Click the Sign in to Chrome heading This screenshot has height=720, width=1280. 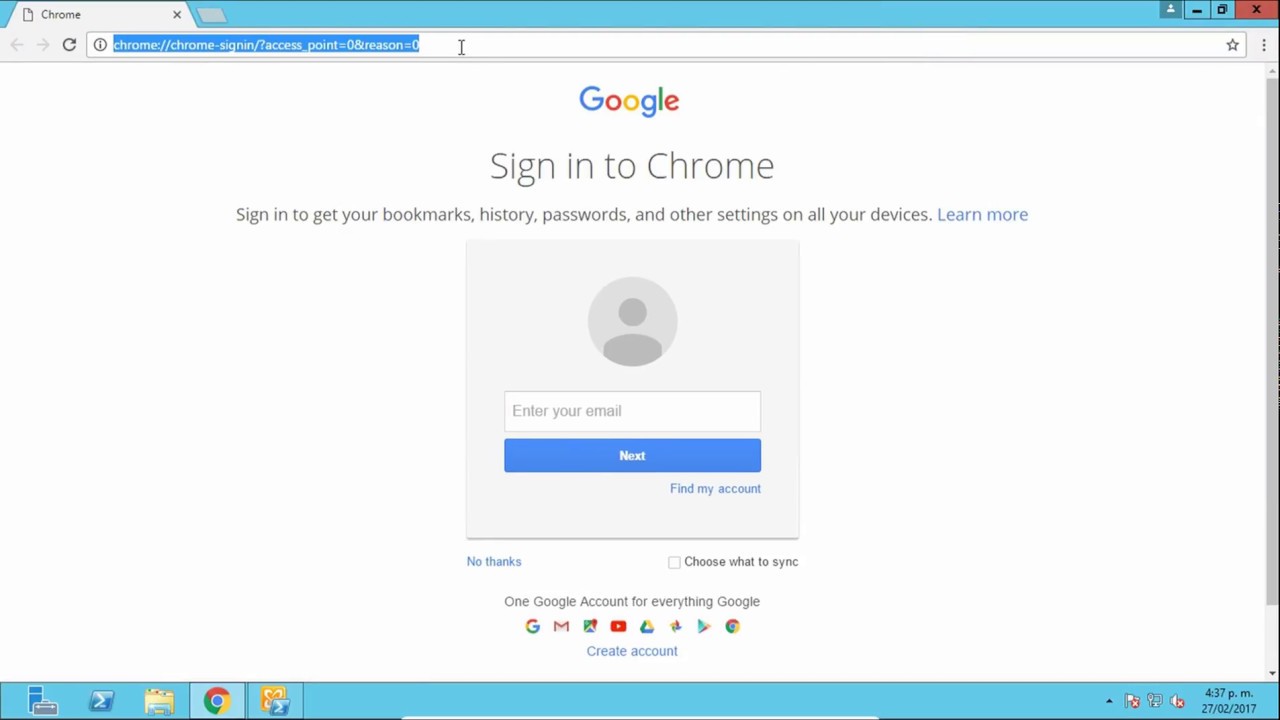(x=632, y=166)
